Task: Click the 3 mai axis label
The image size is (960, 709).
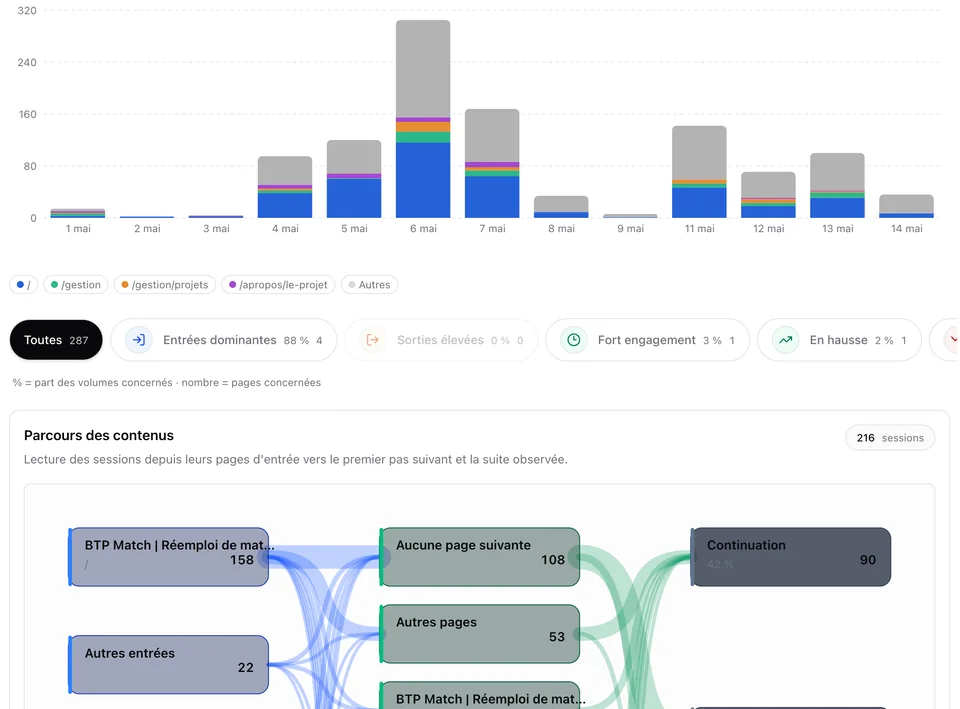Action: [x=216, y=228]
